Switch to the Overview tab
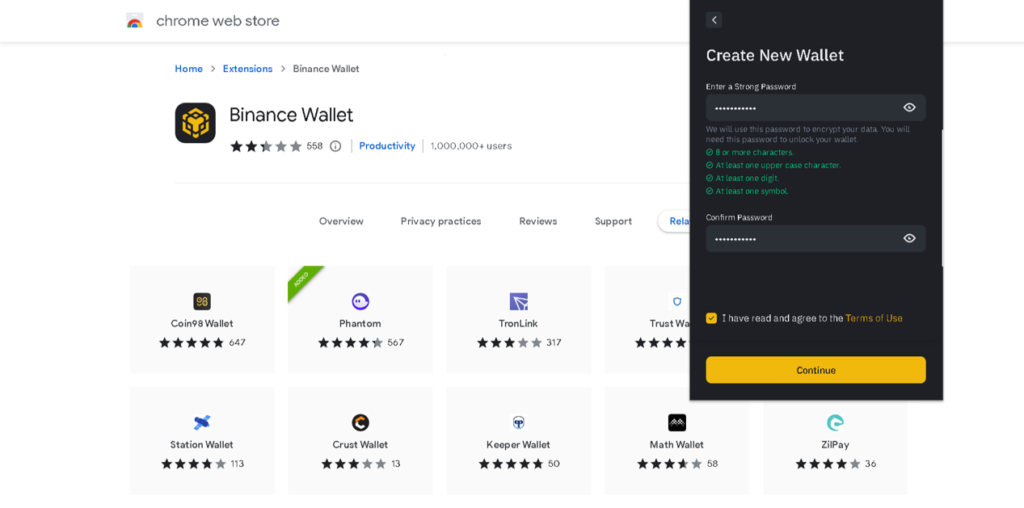Image resolution: width=1024 pixels, height=508 pixels. (341, 221)
